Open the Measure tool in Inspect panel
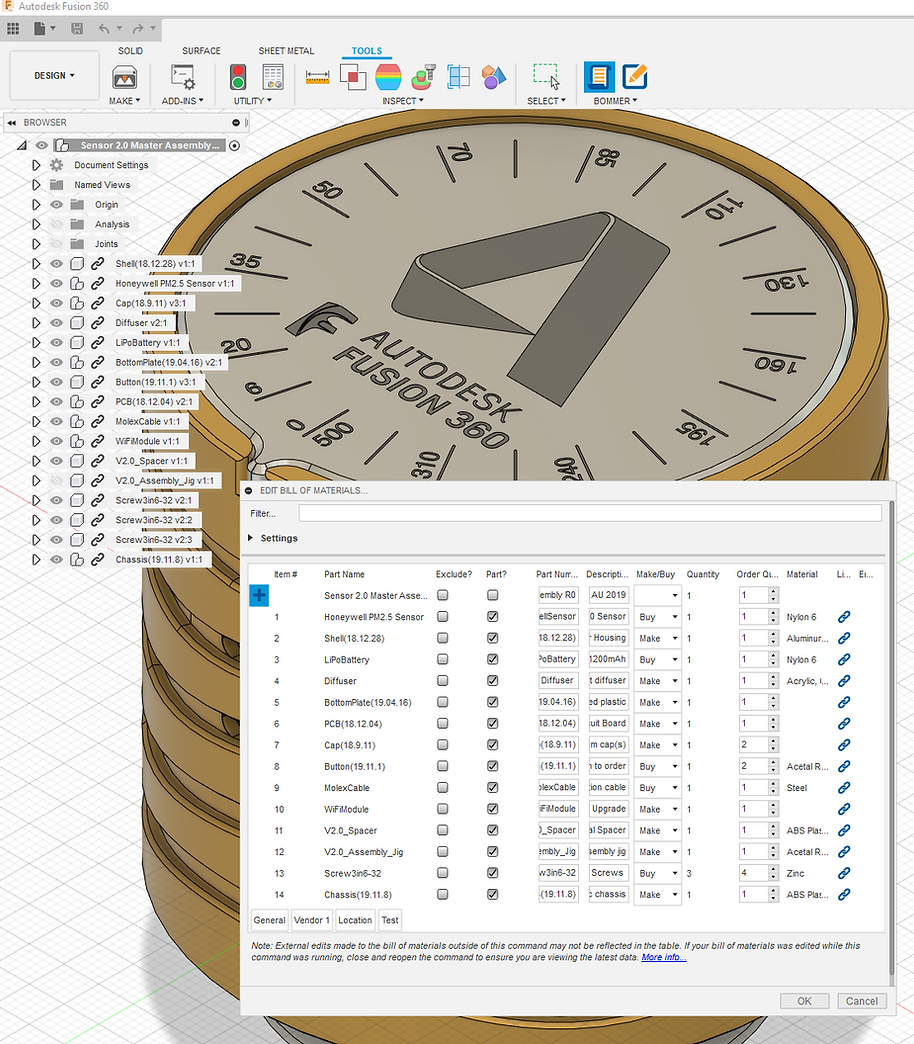This screenshot has width=914, height=1044. click(x=317, y=76)
